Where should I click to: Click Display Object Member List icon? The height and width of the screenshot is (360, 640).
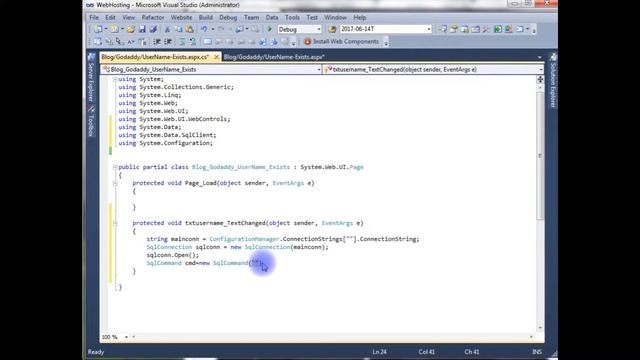click(x=98, y=42)
